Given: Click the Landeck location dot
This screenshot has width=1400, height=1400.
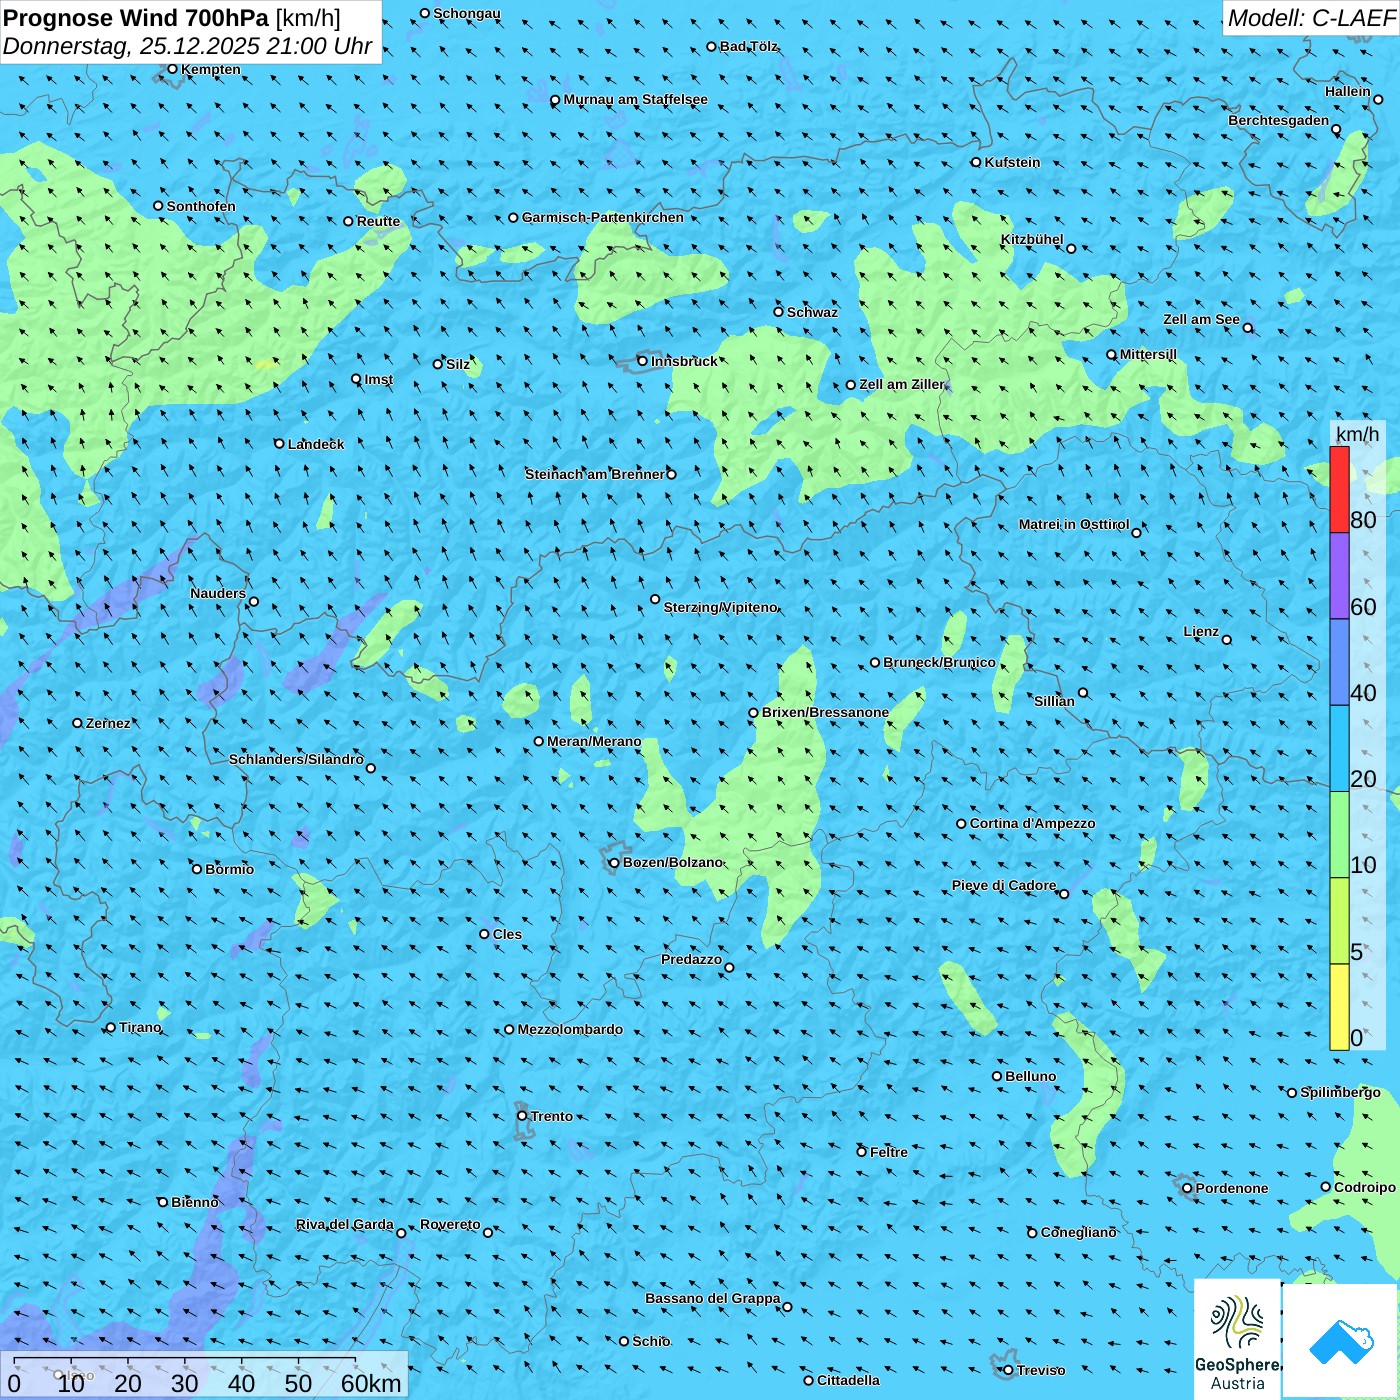Looking at the screenshot, I should point(279,444).
